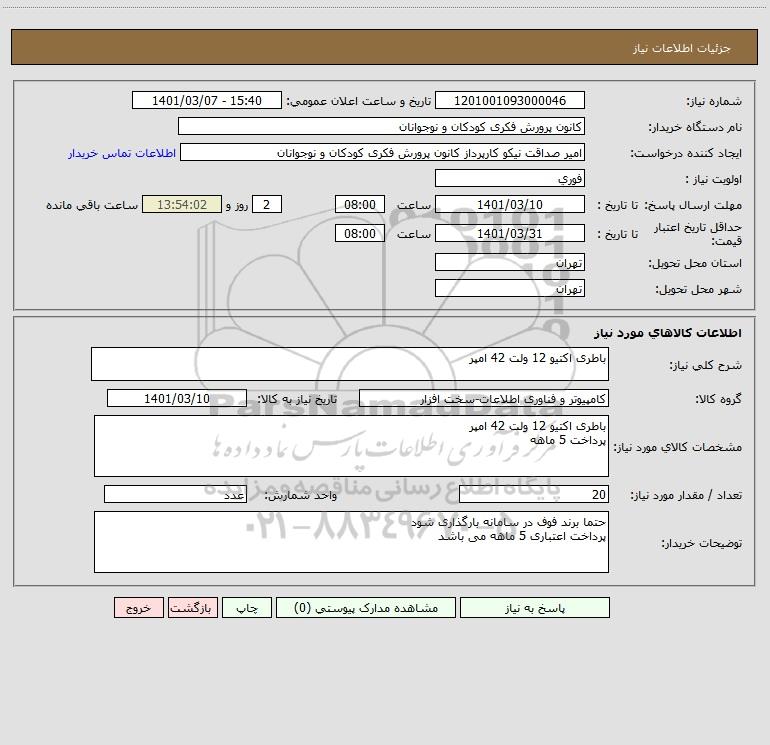Screen dimensions: 770x745
Task: Click the announcement date field 1401/03/07 - 15:40
Action: pos(207,100)
